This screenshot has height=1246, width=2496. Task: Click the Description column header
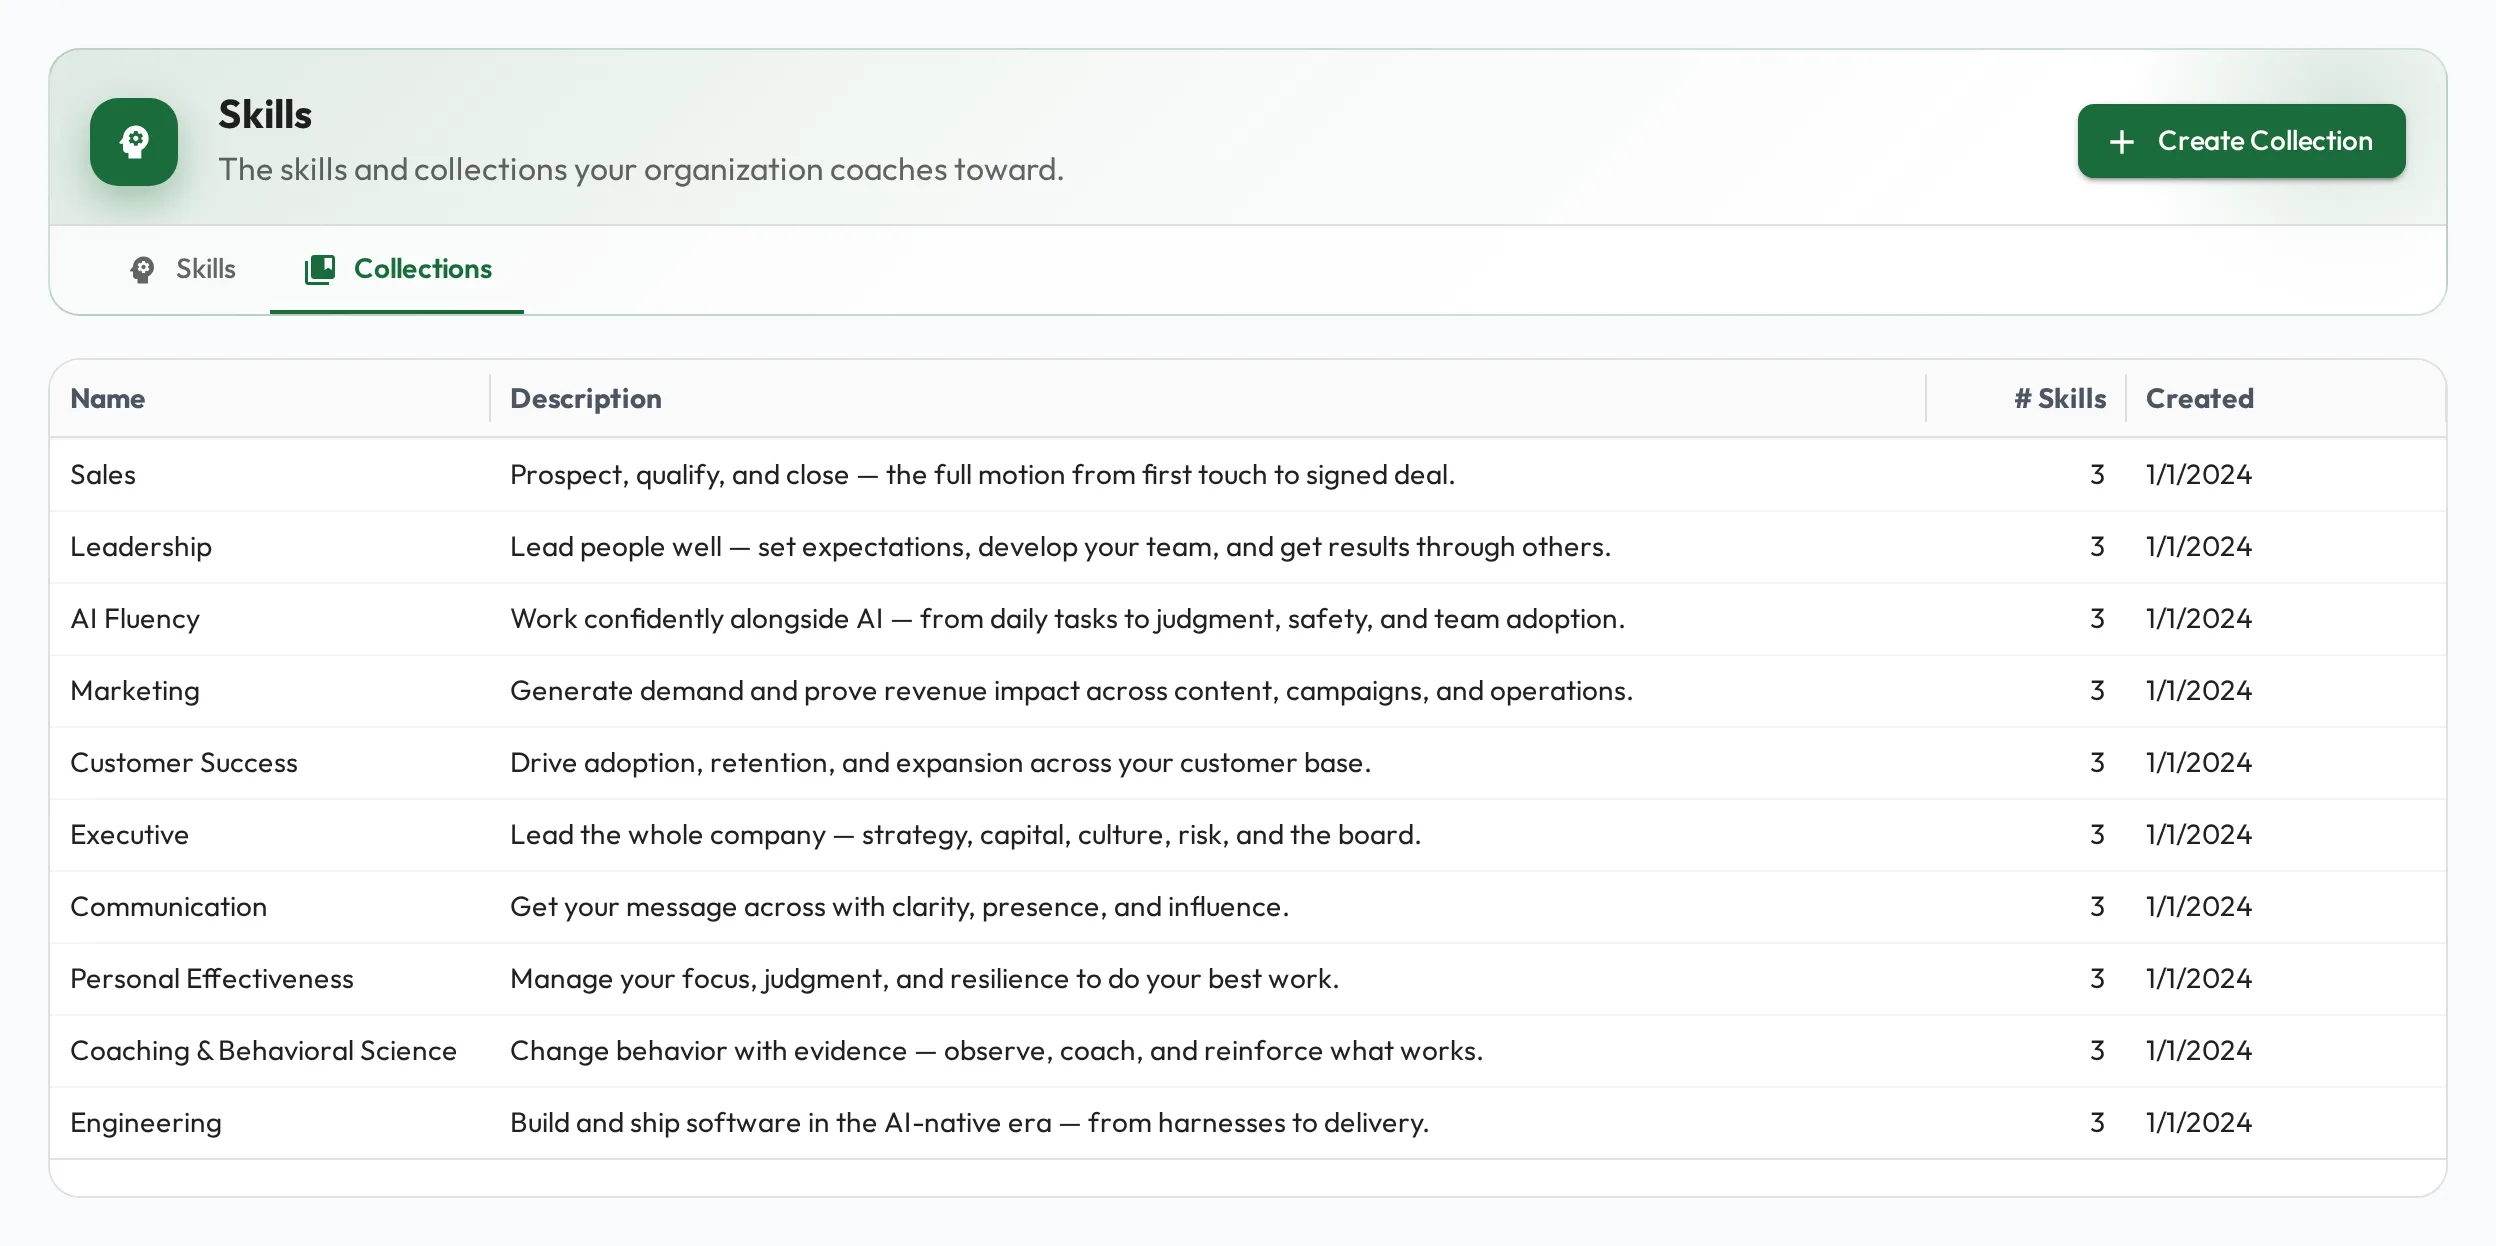click(586, 398)
